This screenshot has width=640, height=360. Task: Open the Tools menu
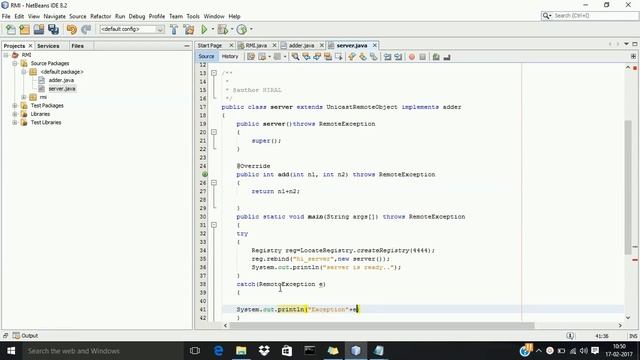coord(193,16)
